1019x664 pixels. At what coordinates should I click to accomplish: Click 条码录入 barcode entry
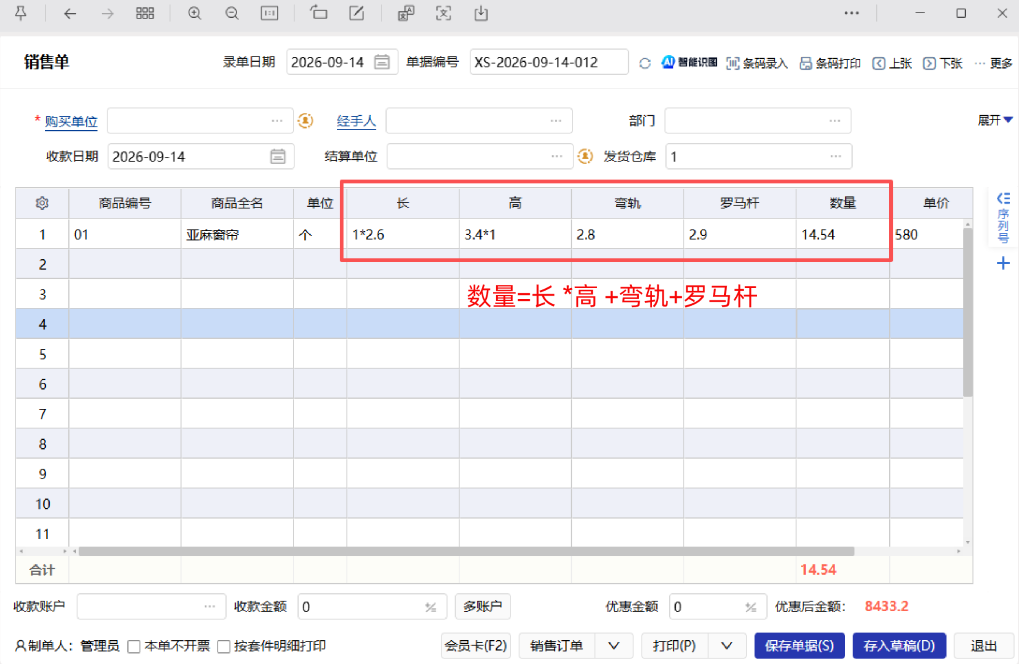click(757, 63)
